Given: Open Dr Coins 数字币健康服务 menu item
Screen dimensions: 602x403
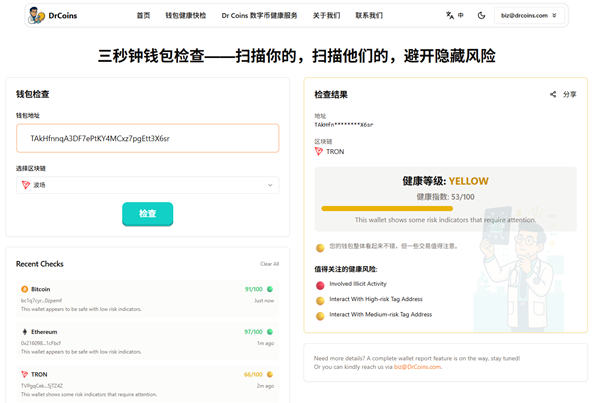Looking at the screenshot, I should point(259,15).
